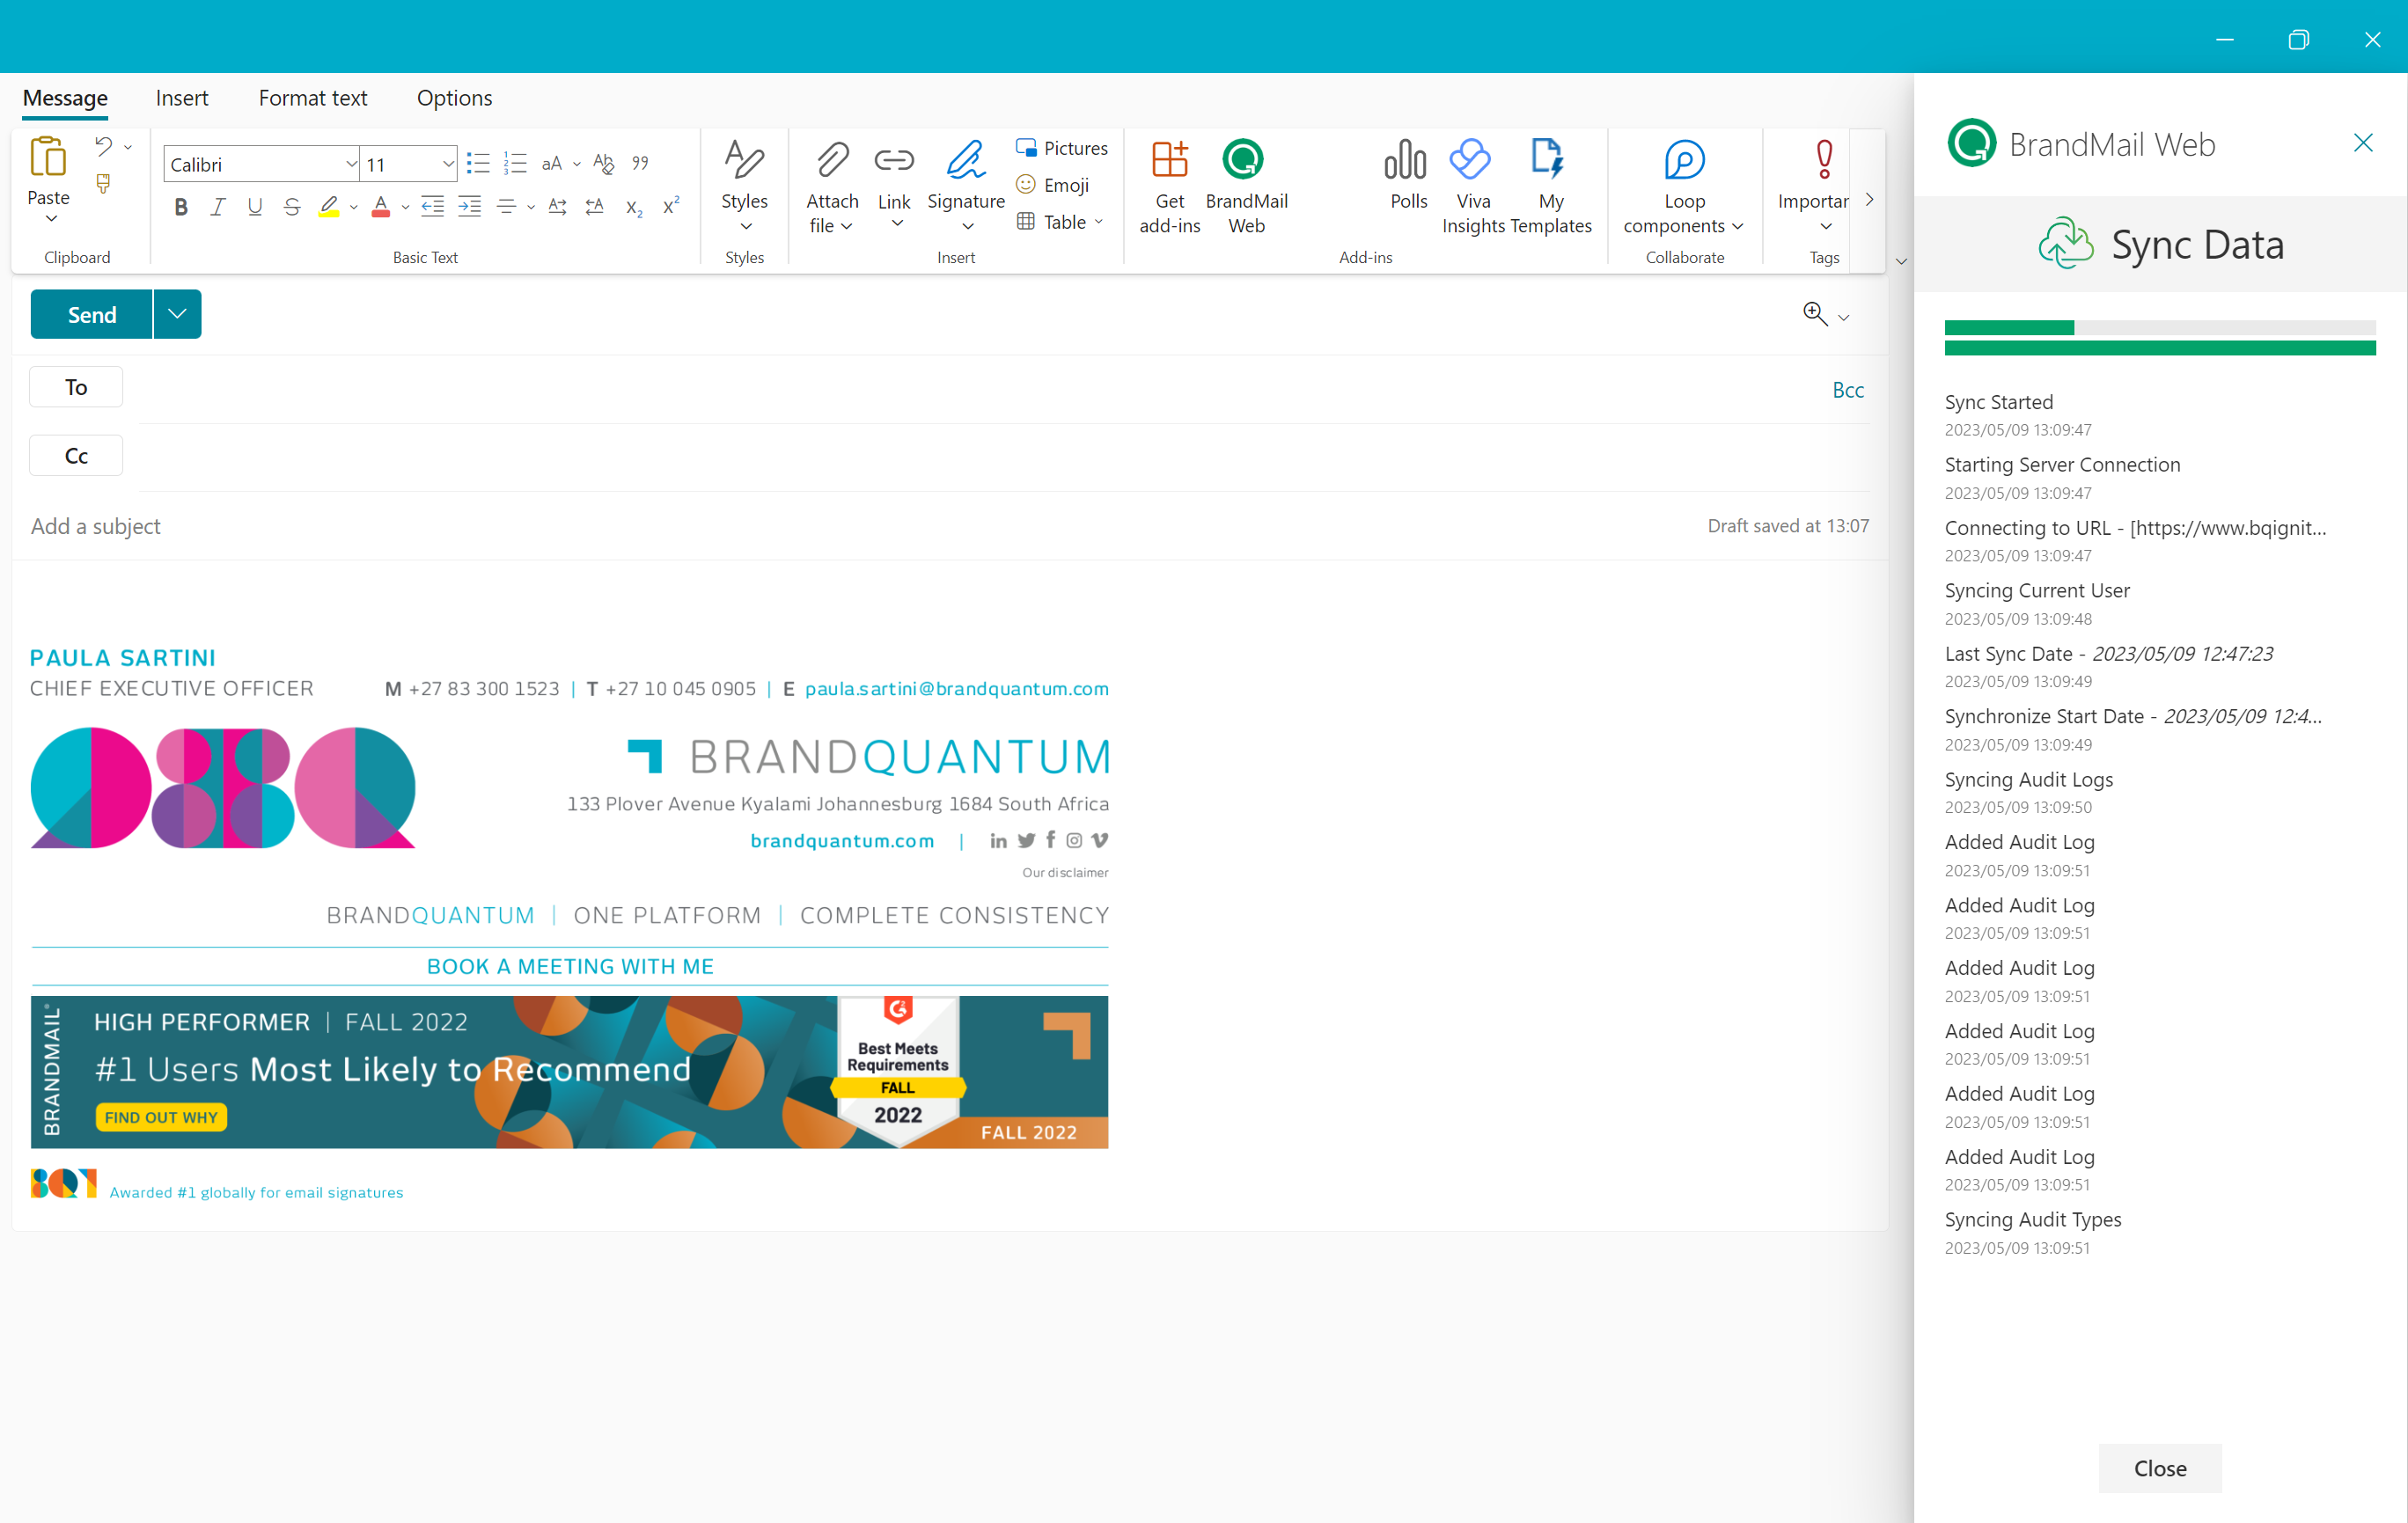
Task: Click left-to-right text direction icon
Action: 558,207
